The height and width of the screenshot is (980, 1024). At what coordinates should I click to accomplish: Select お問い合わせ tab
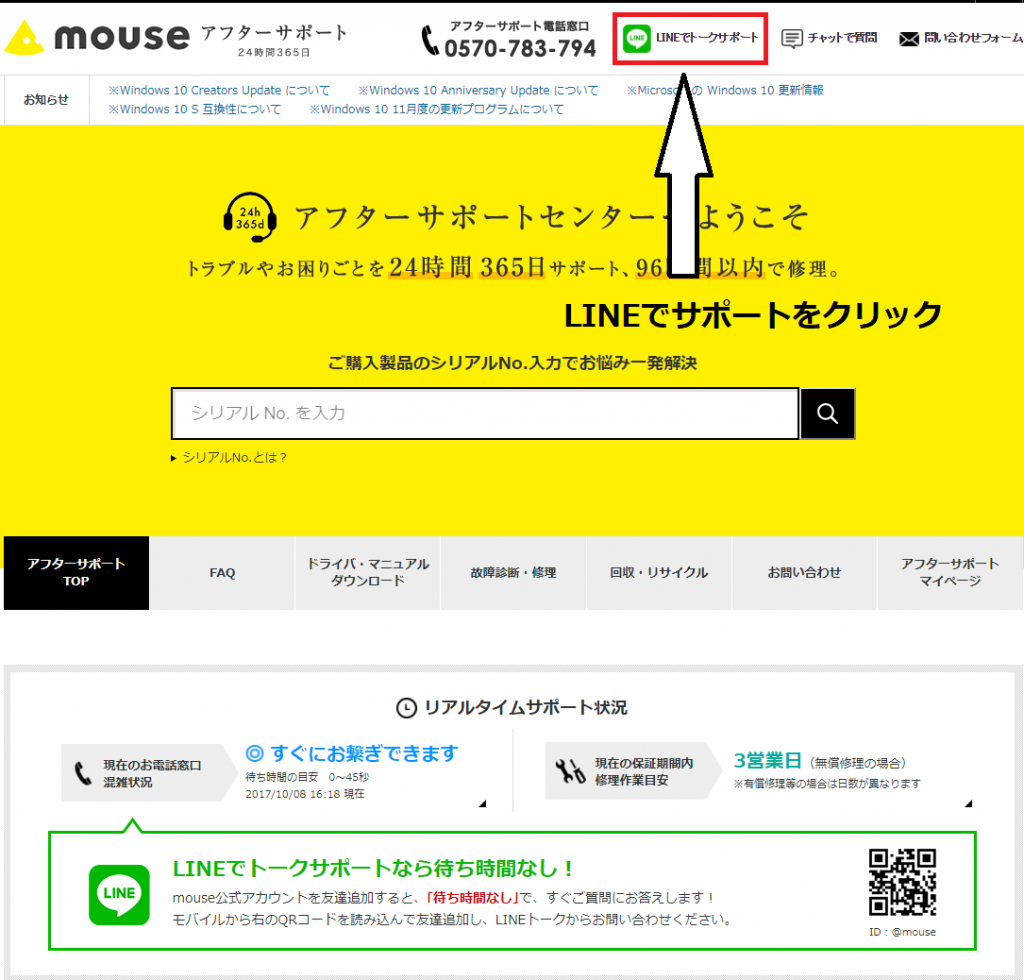coord(805,573)
